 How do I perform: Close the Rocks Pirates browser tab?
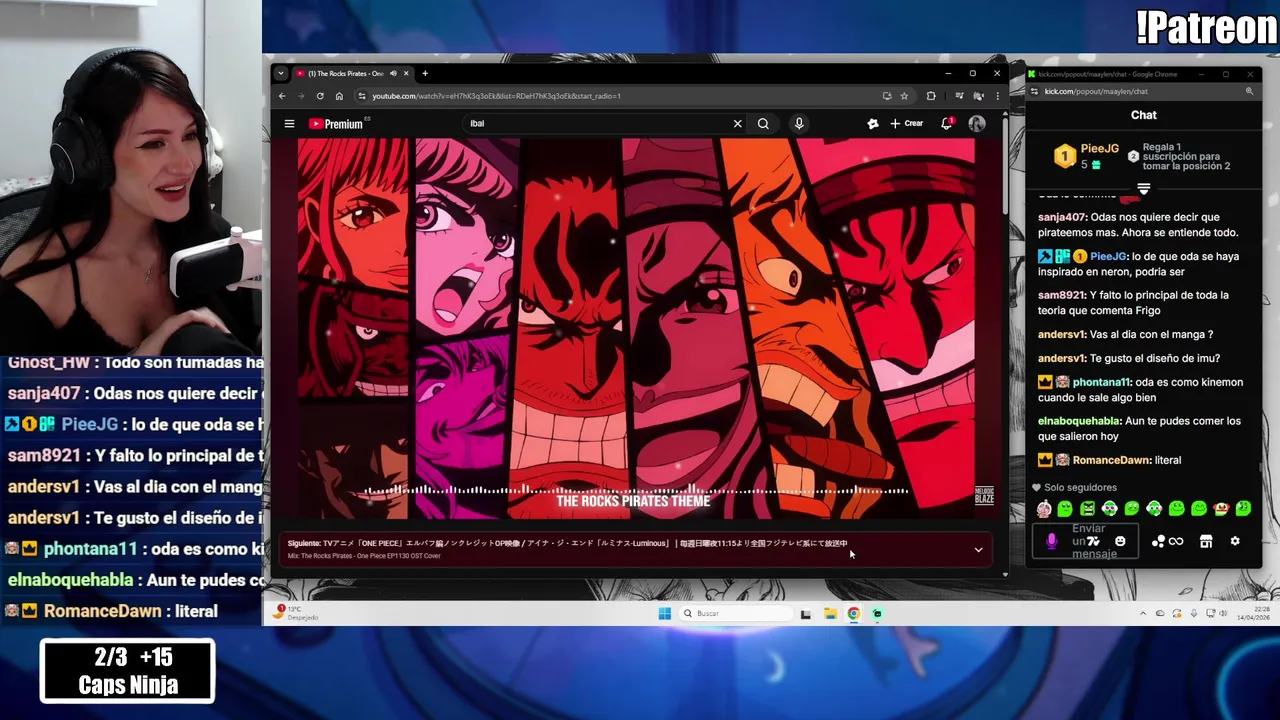[406, 73]
